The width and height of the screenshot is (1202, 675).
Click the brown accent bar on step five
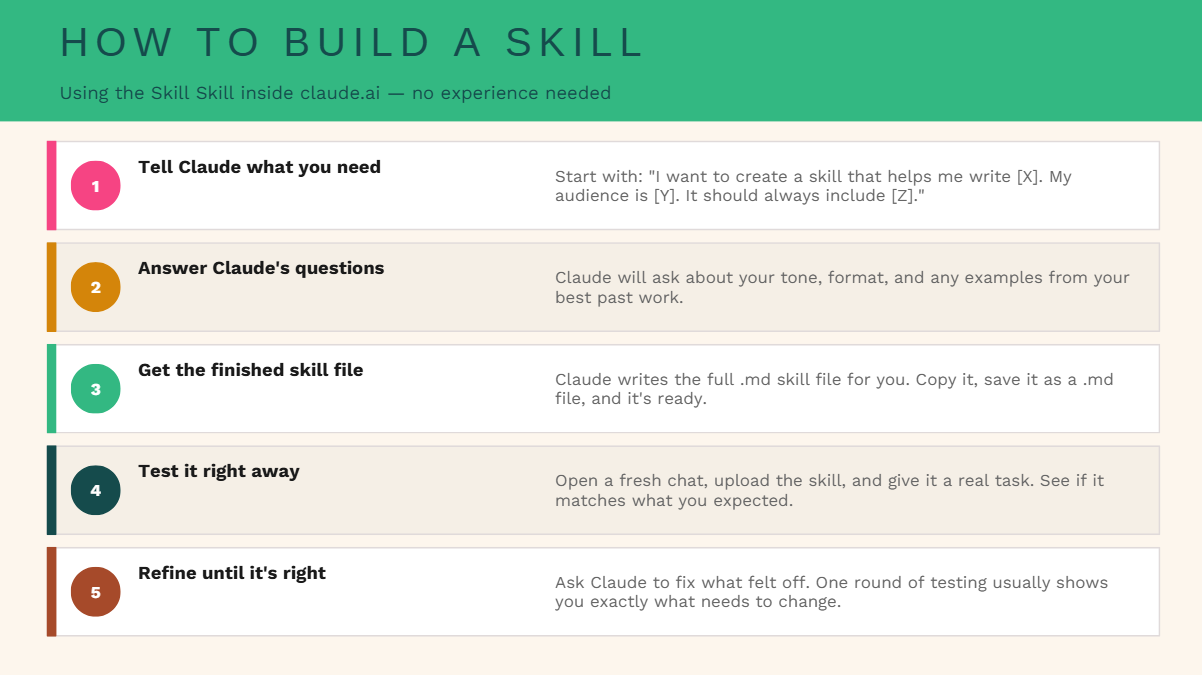[x=51, y=592]
